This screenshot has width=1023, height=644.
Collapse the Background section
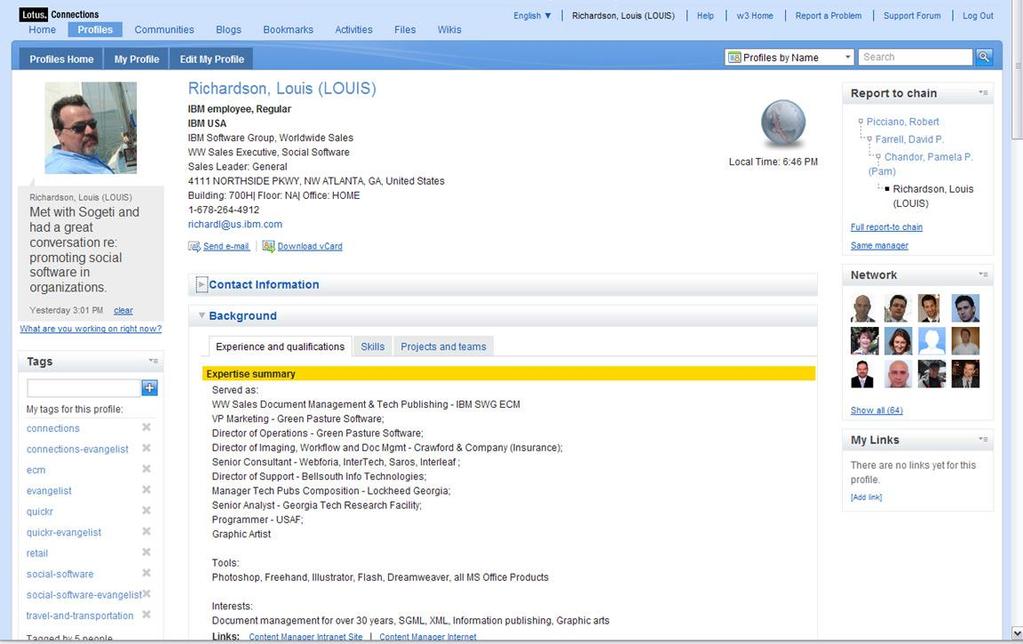click(x=202, y=316)
